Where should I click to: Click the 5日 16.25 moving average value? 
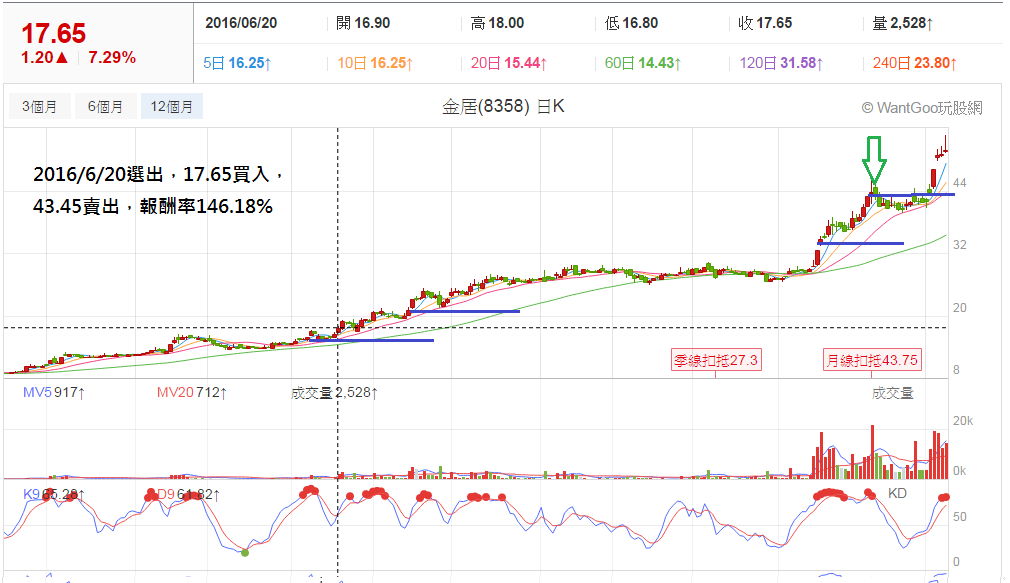pos(237,63)
